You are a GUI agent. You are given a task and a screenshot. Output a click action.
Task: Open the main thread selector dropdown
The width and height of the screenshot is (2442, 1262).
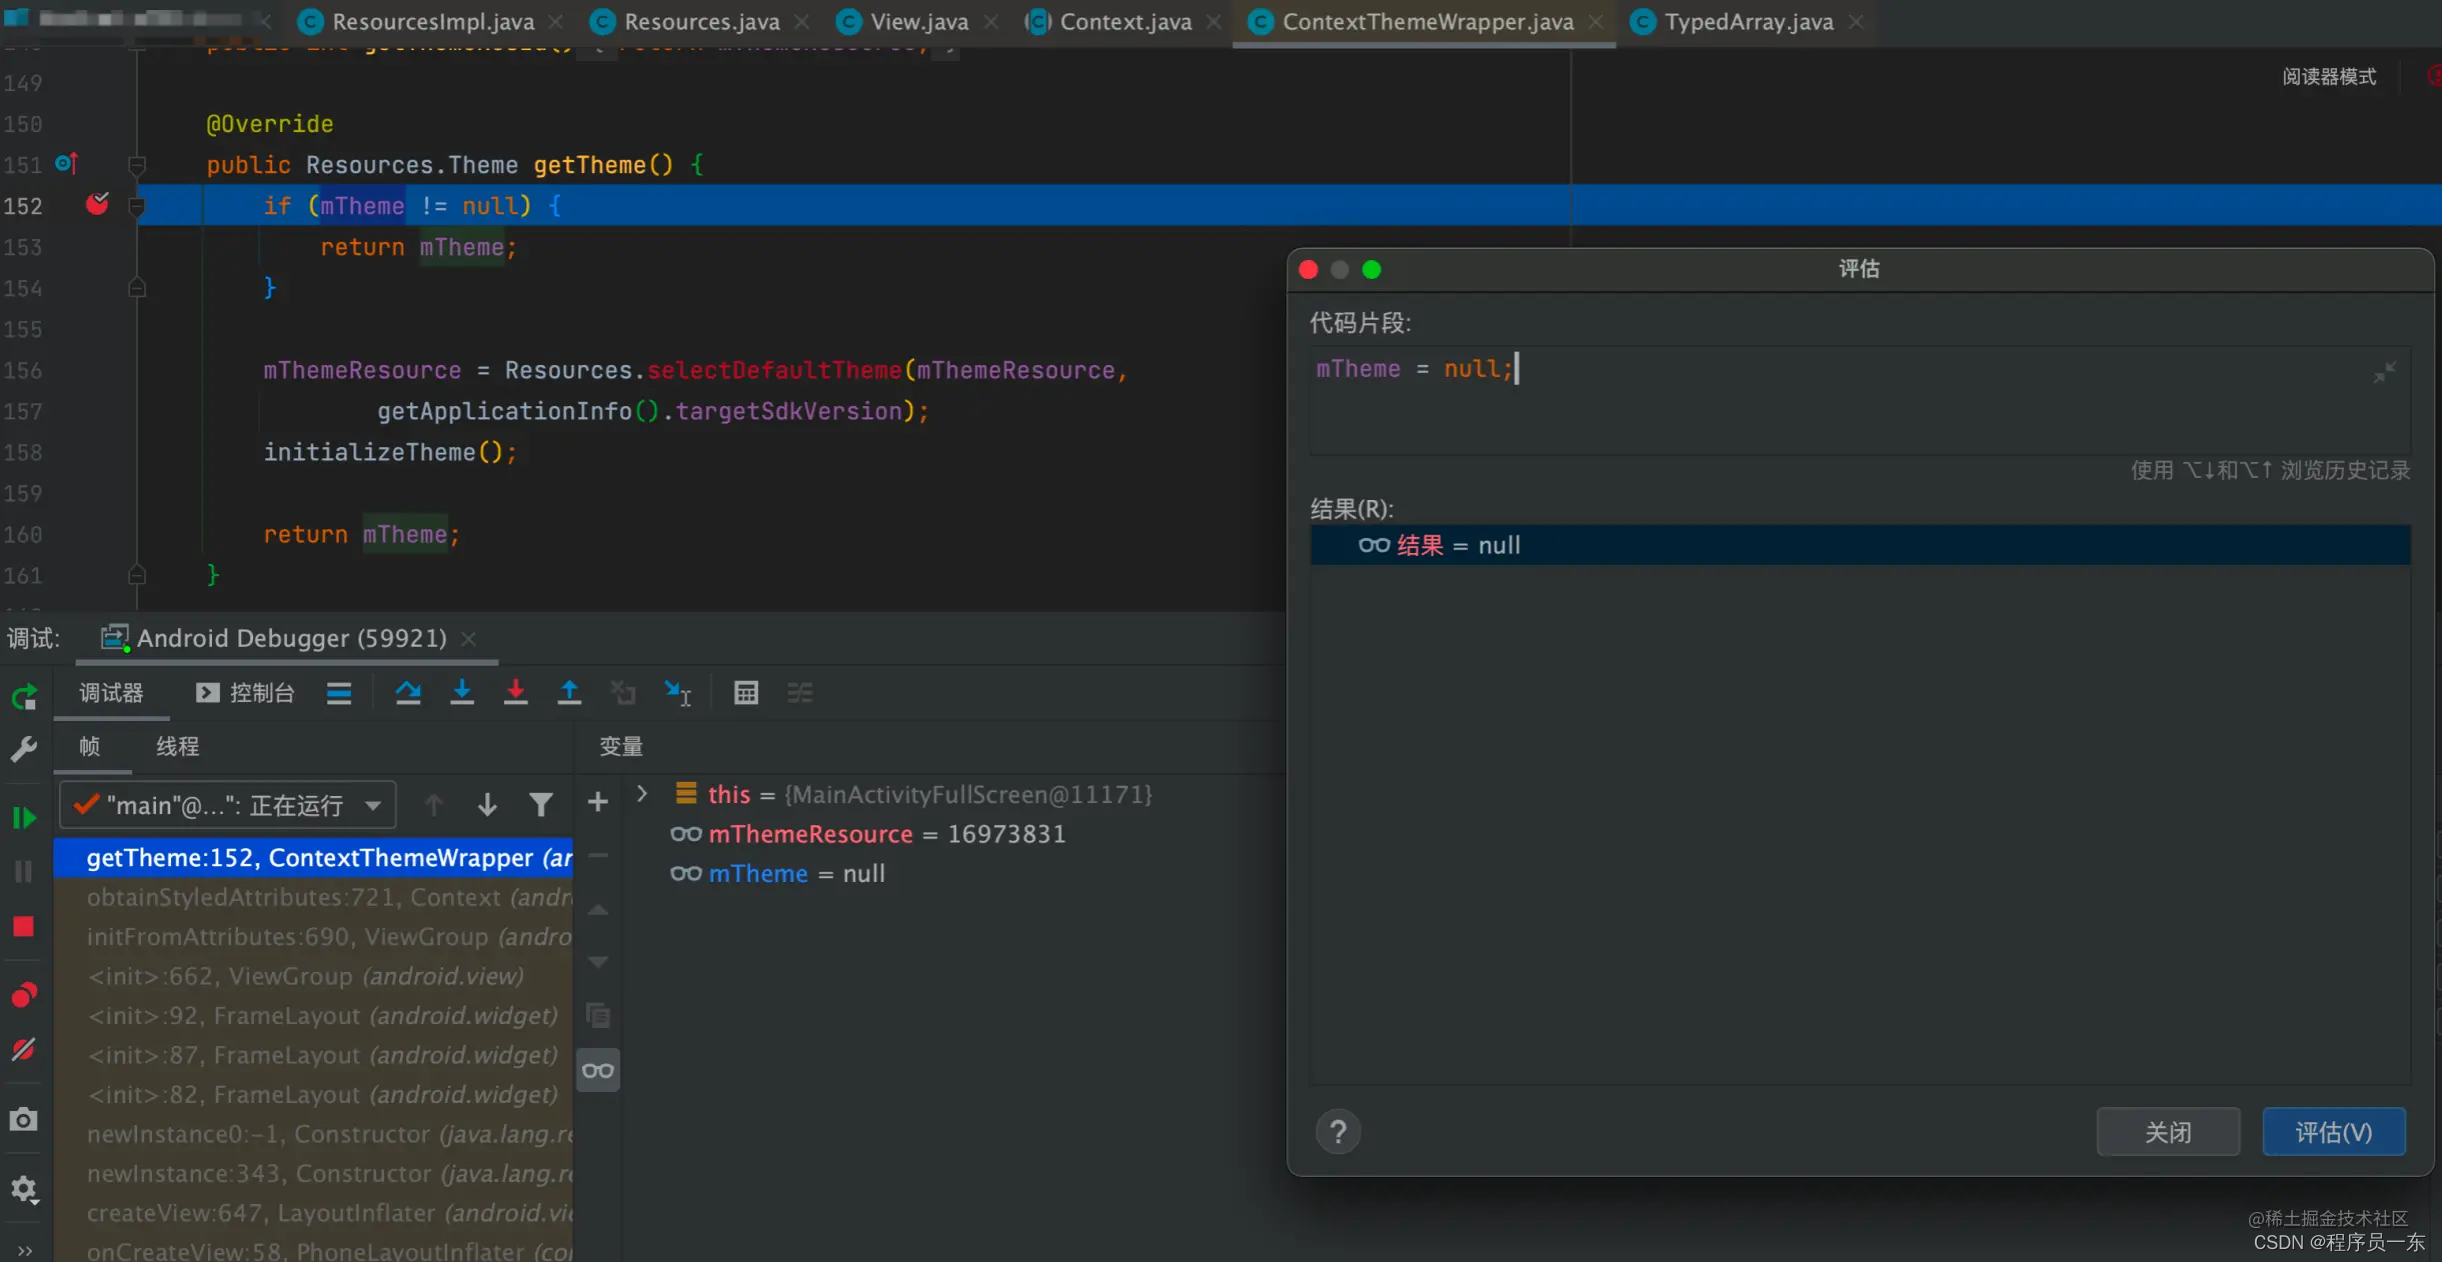[x=228, y=805]
